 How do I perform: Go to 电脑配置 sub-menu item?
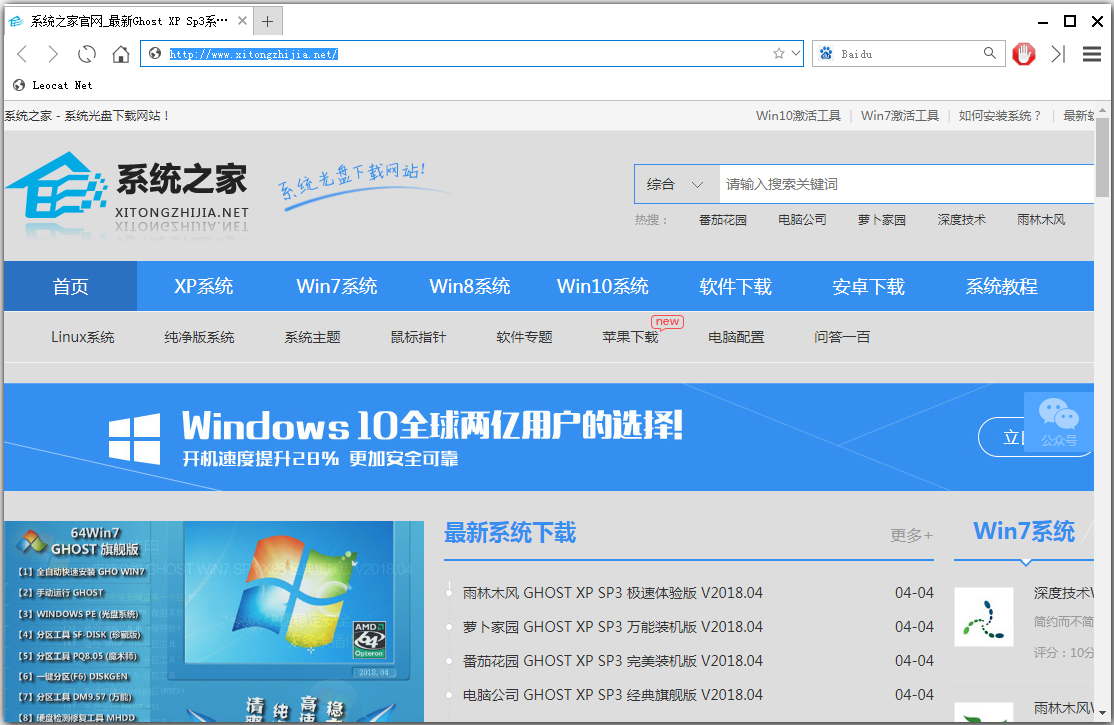[736, 337]
